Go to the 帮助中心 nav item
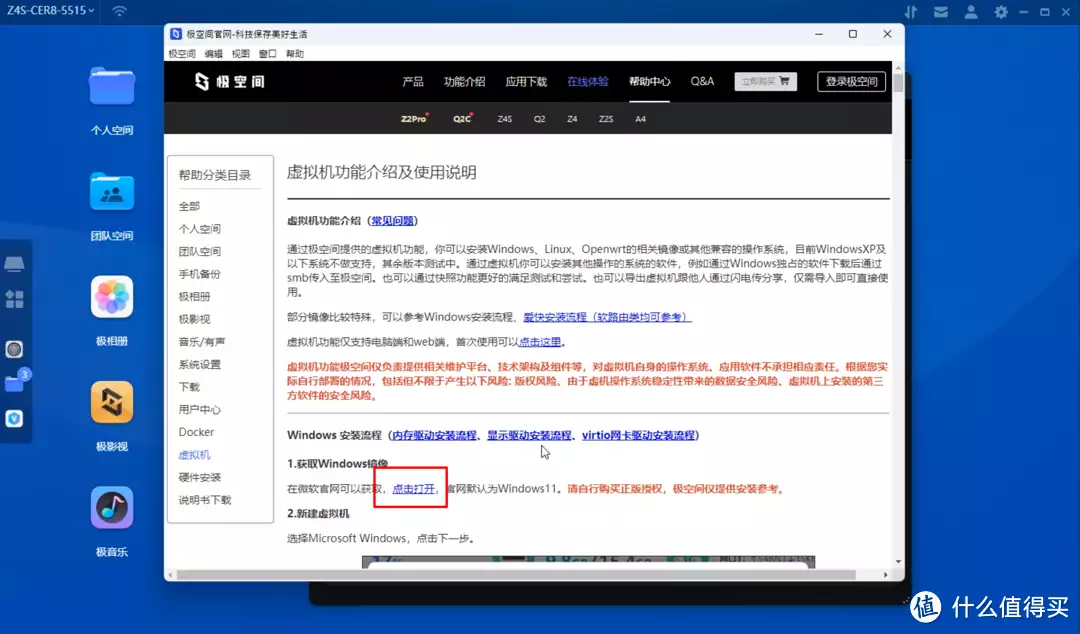 [x=650, y=81]
